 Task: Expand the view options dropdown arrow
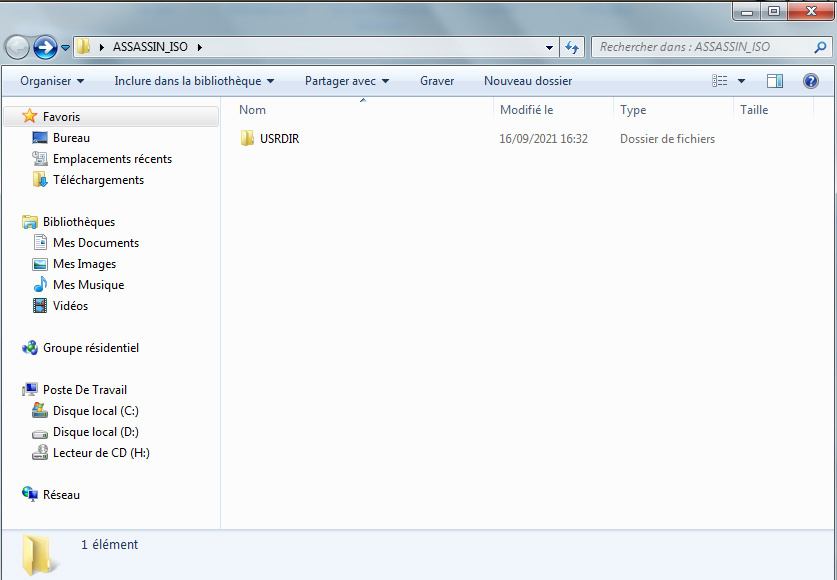coord(741,81)
